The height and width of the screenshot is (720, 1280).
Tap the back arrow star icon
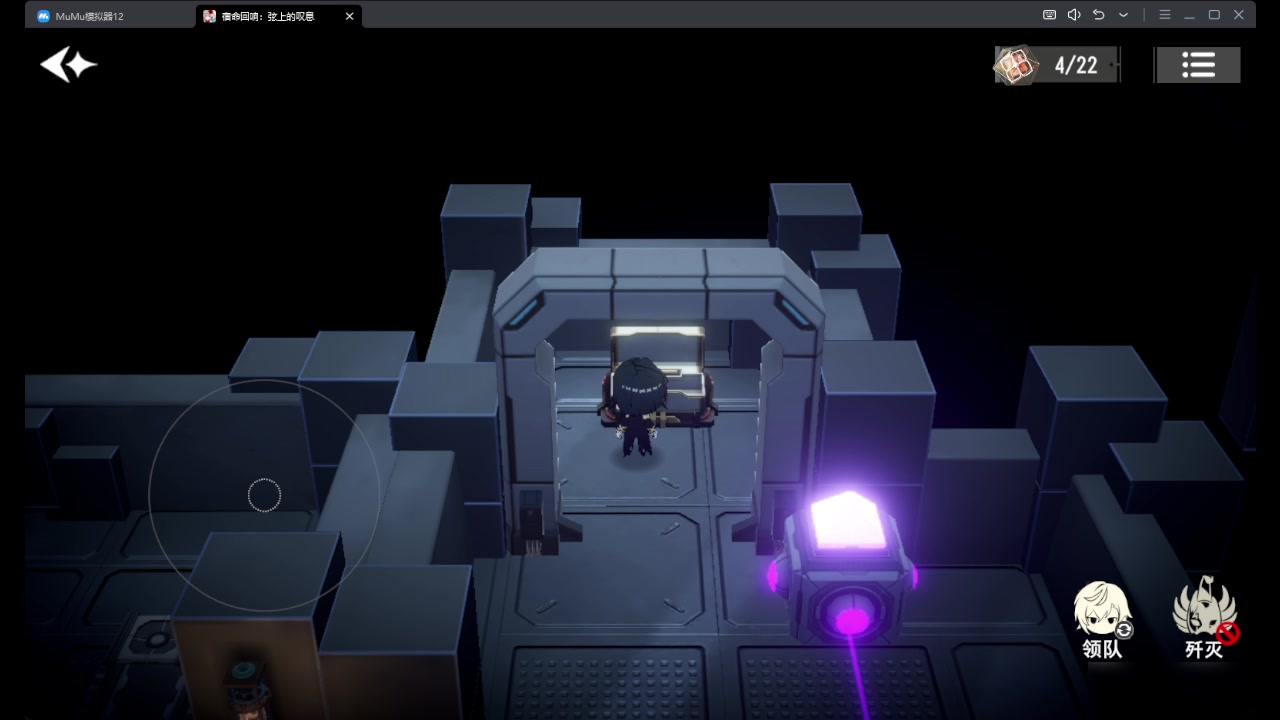[68, 65]
